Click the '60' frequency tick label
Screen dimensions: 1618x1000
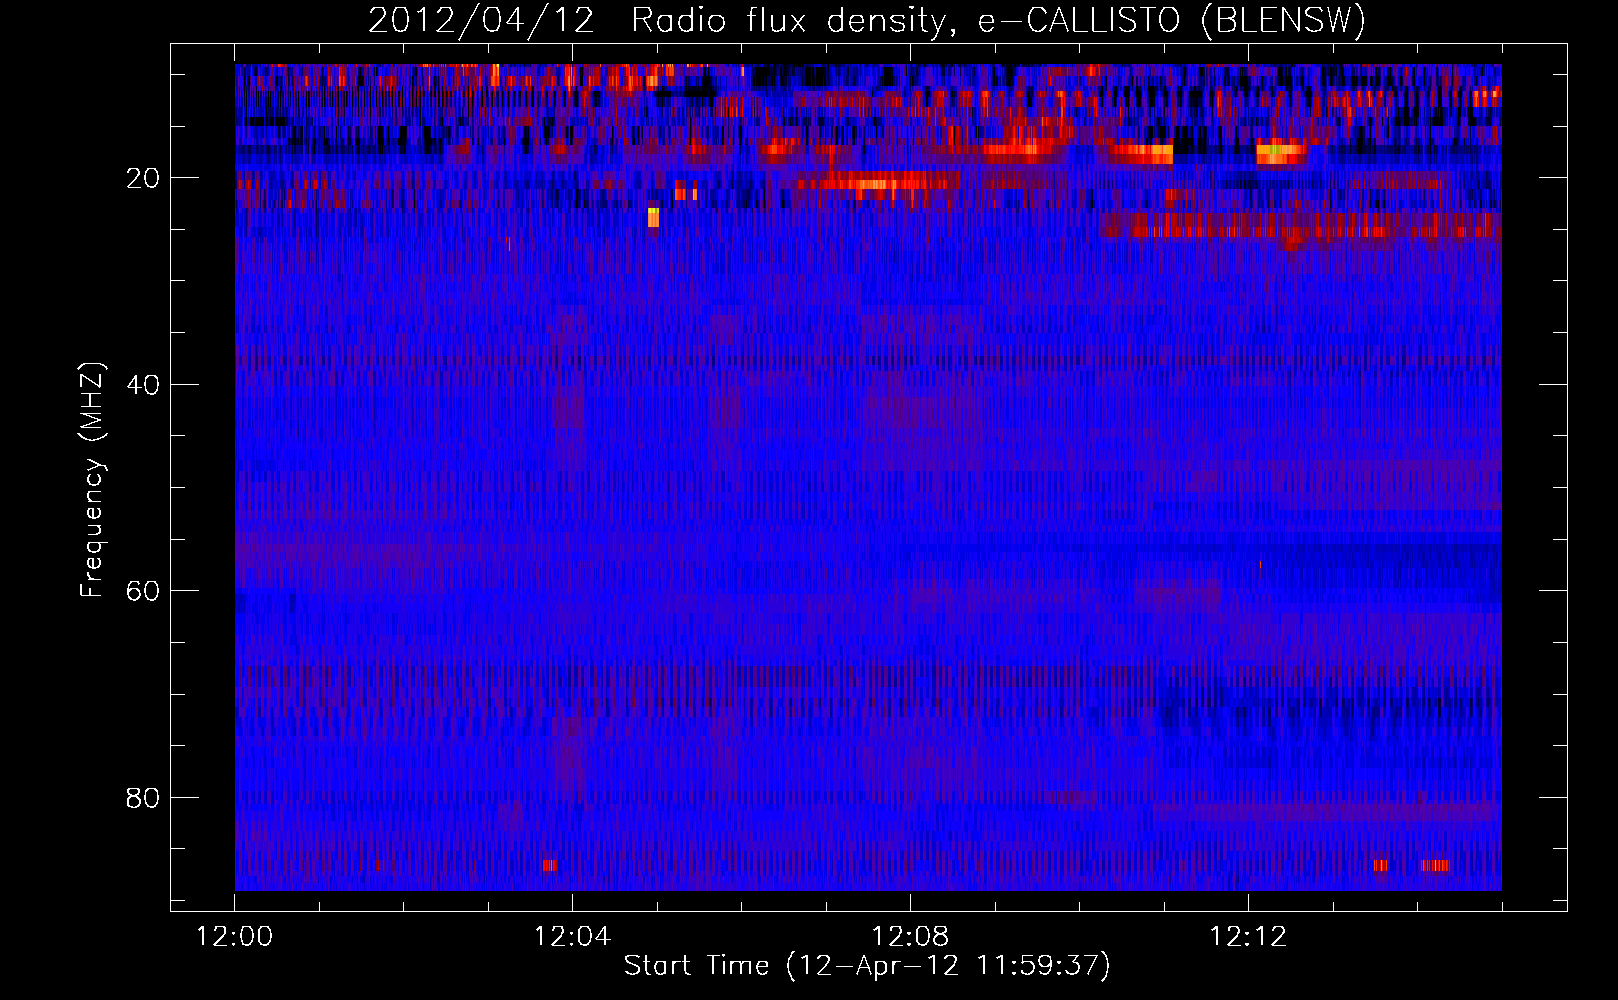pyautogui.click(x=144, y=591)
